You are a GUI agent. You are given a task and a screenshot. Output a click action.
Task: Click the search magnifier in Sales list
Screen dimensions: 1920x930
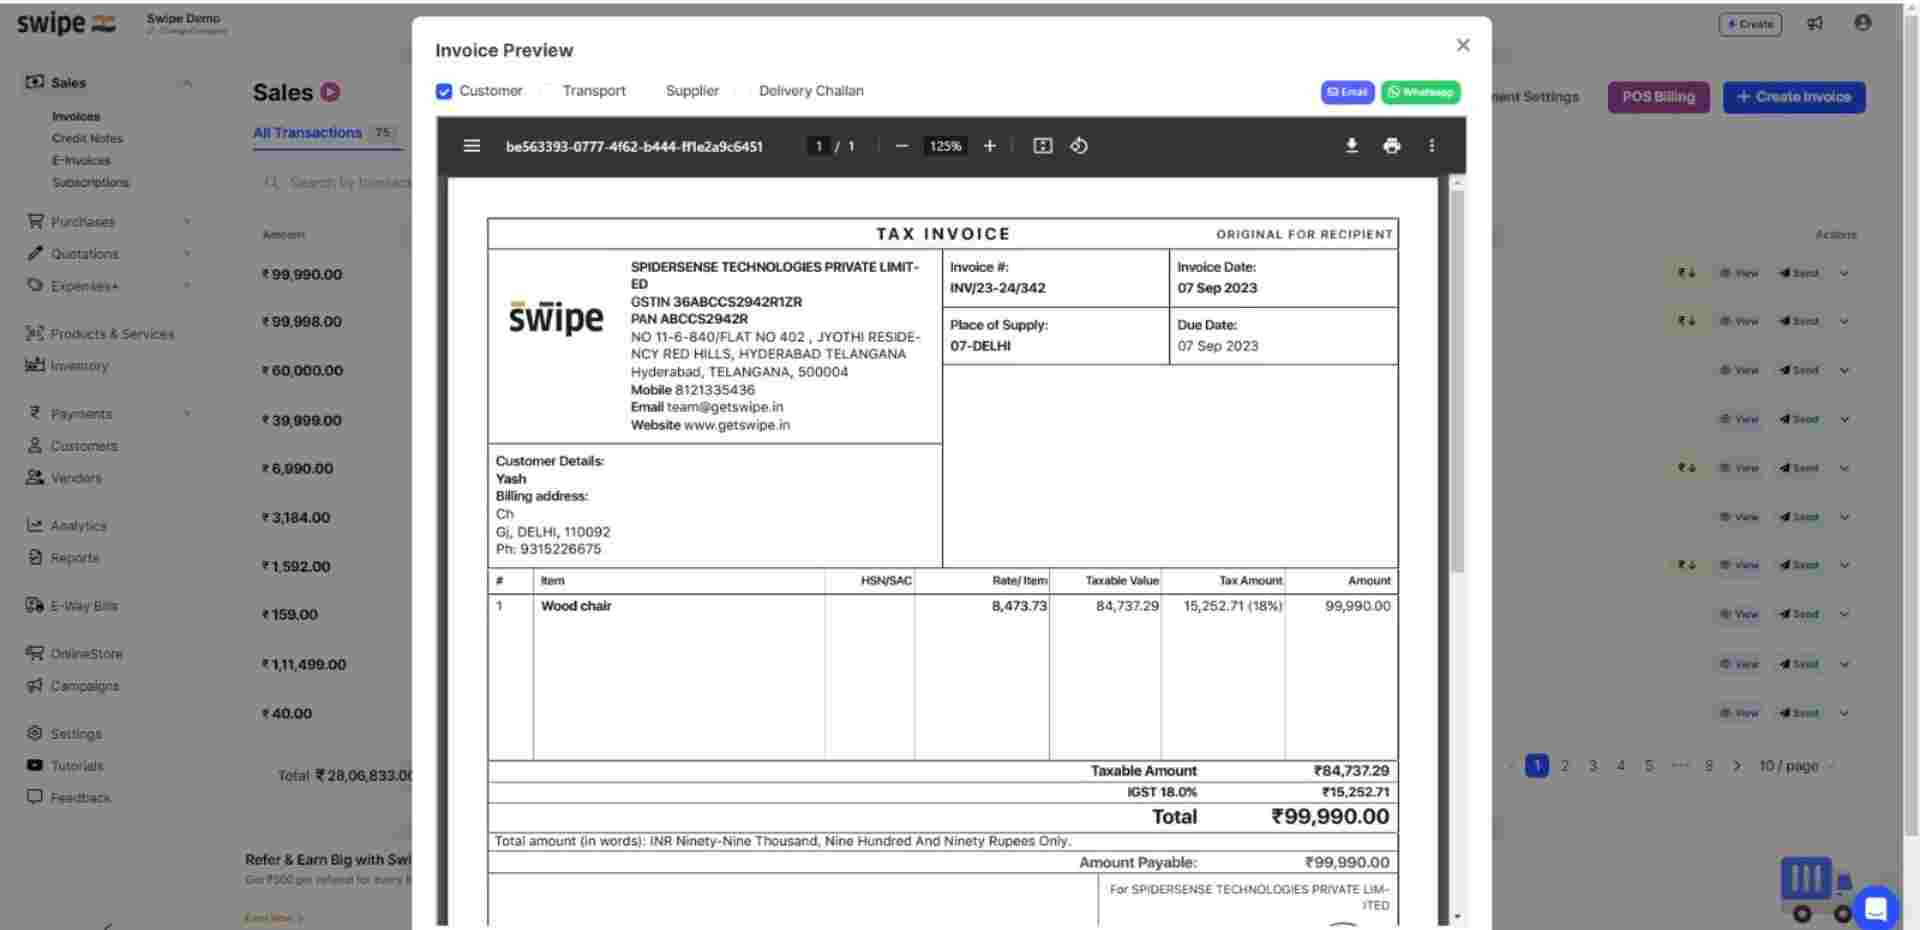click(271, 183)
